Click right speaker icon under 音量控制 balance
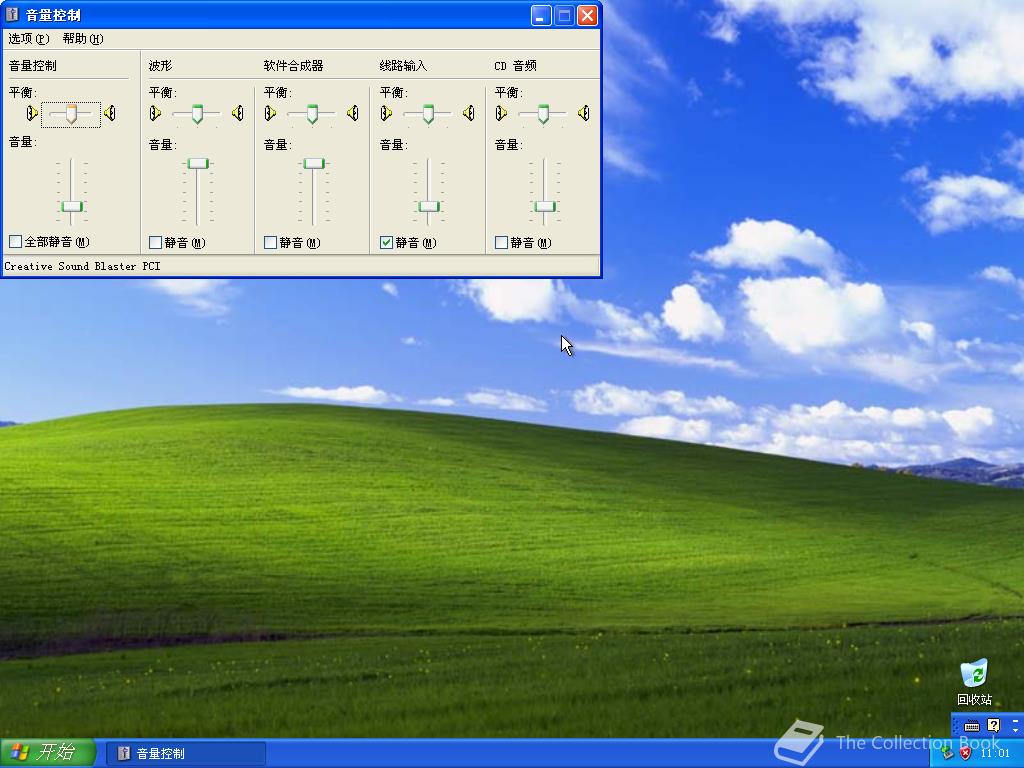The image size is (1024, 768). (110, 114)
